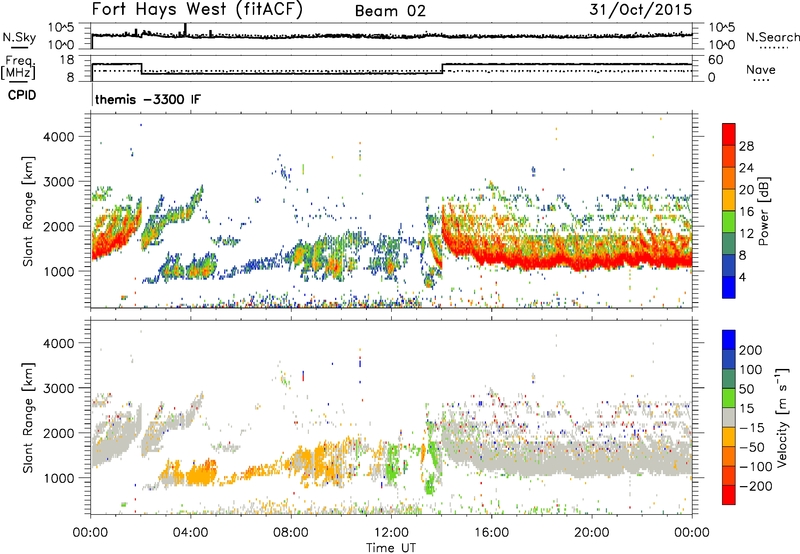The image size is (800, 554).
Task: Click velocity panel 'Slant Range [km]' label
Action: click(x=28, y=418)
